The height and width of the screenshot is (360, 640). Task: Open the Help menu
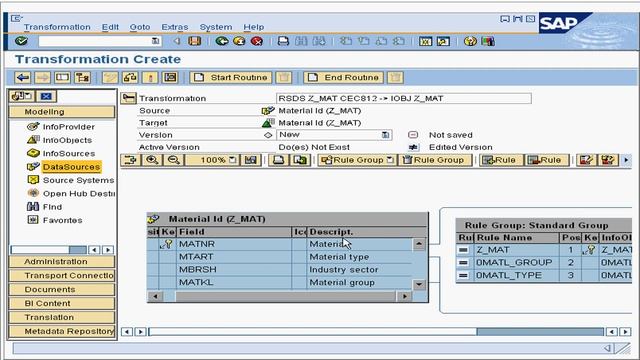pyautogui.click(x=254, y=27)
